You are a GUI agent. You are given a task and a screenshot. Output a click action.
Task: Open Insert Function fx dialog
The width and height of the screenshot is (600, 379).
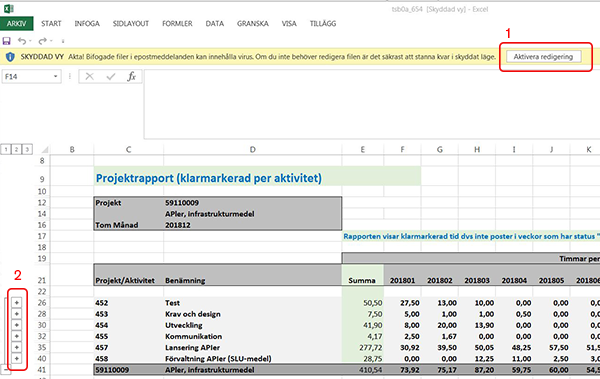click(x=132, y=77)
